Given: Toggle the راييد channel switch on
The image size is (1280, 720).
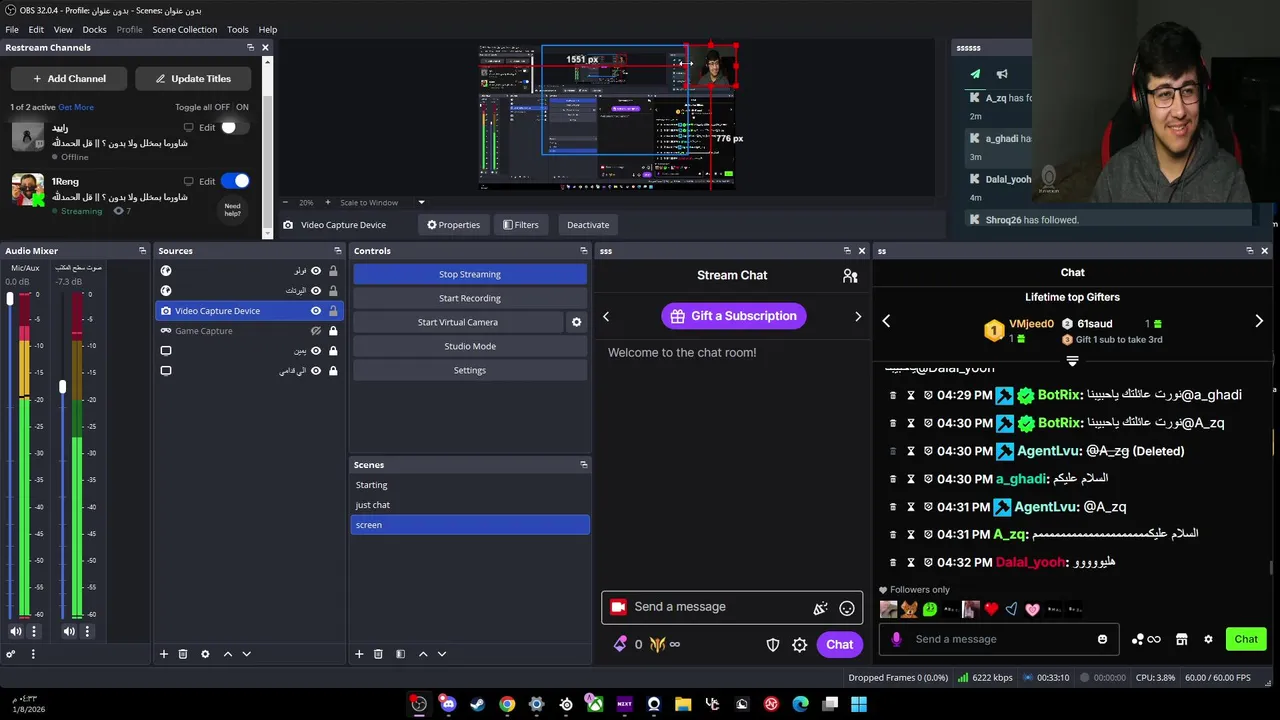Looking at the screenshot, I should click(x=234, y=127).
